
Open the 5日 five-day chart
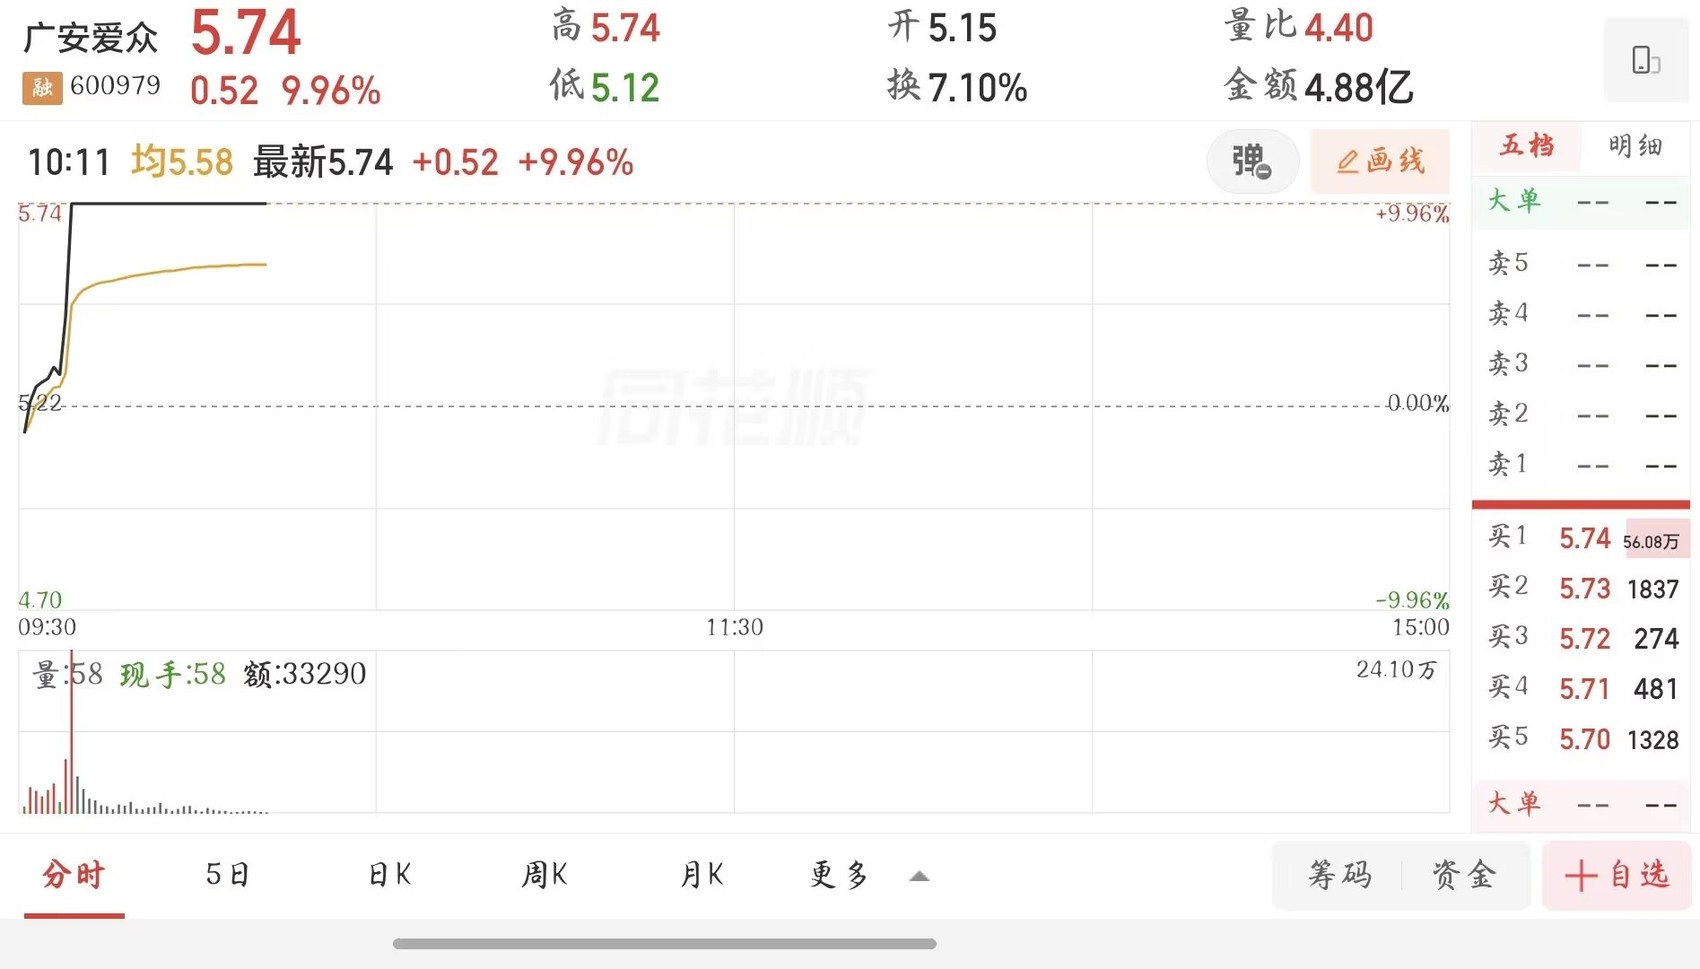227,875
